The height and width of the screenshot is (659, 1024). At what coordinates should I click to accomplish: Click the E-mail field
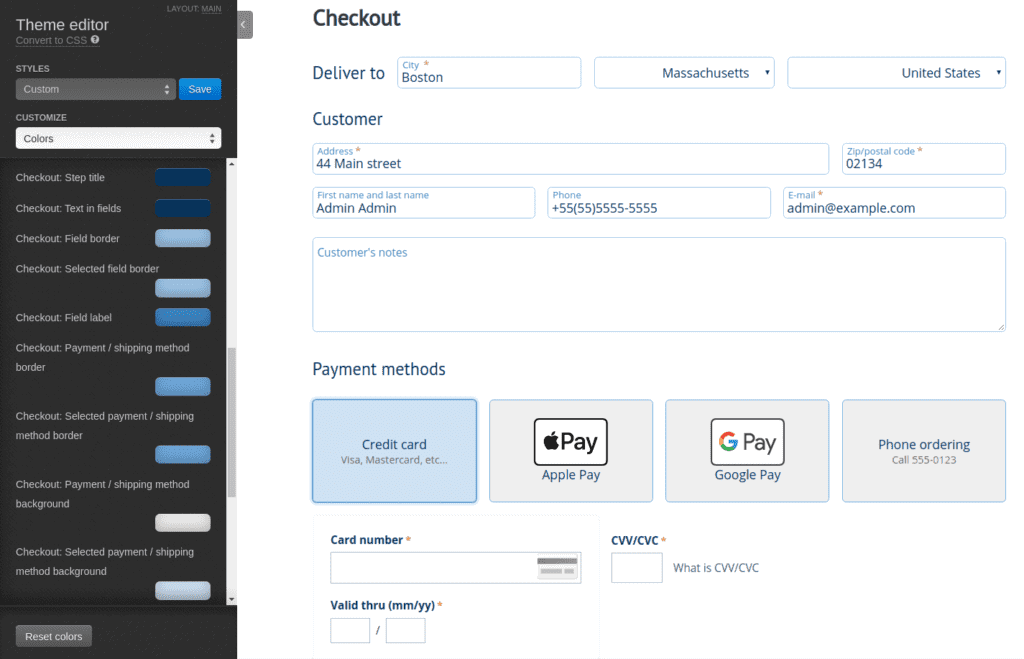tap(894, 202)
